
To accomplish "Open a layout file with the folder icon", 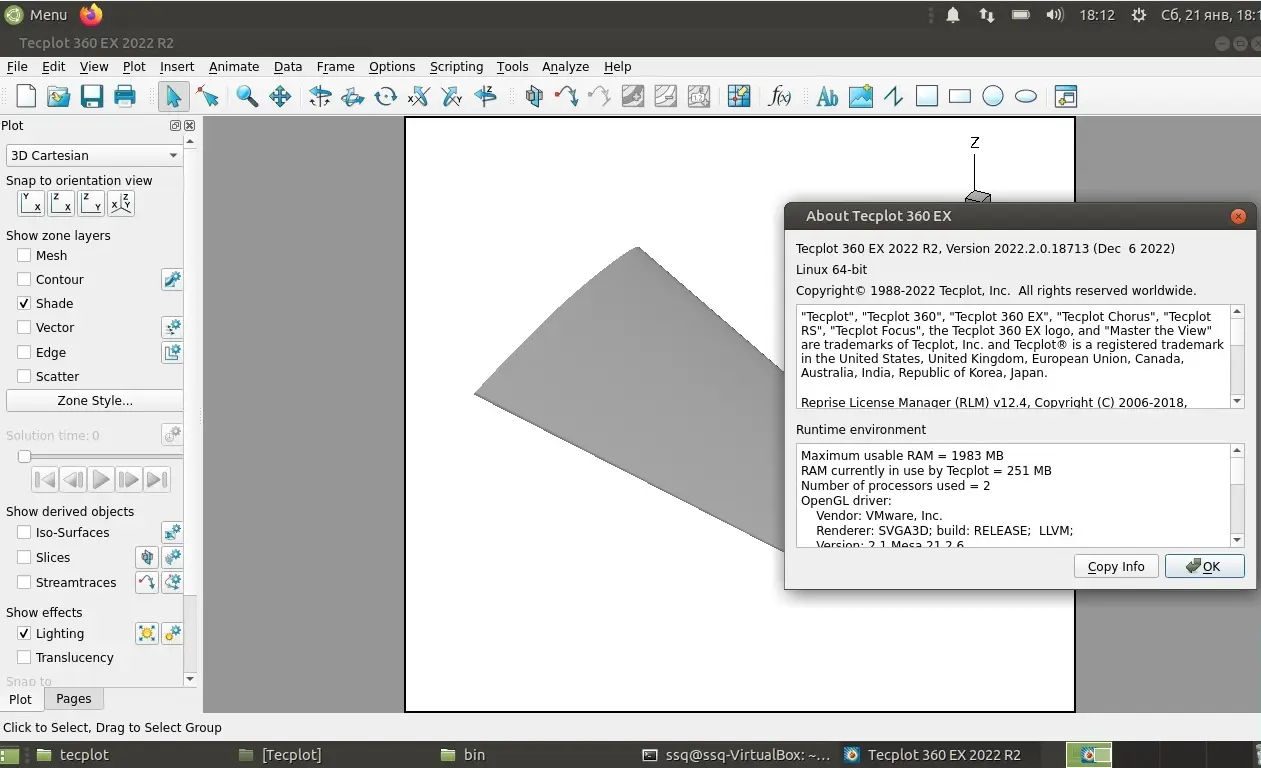I will (x=59, y=97).
